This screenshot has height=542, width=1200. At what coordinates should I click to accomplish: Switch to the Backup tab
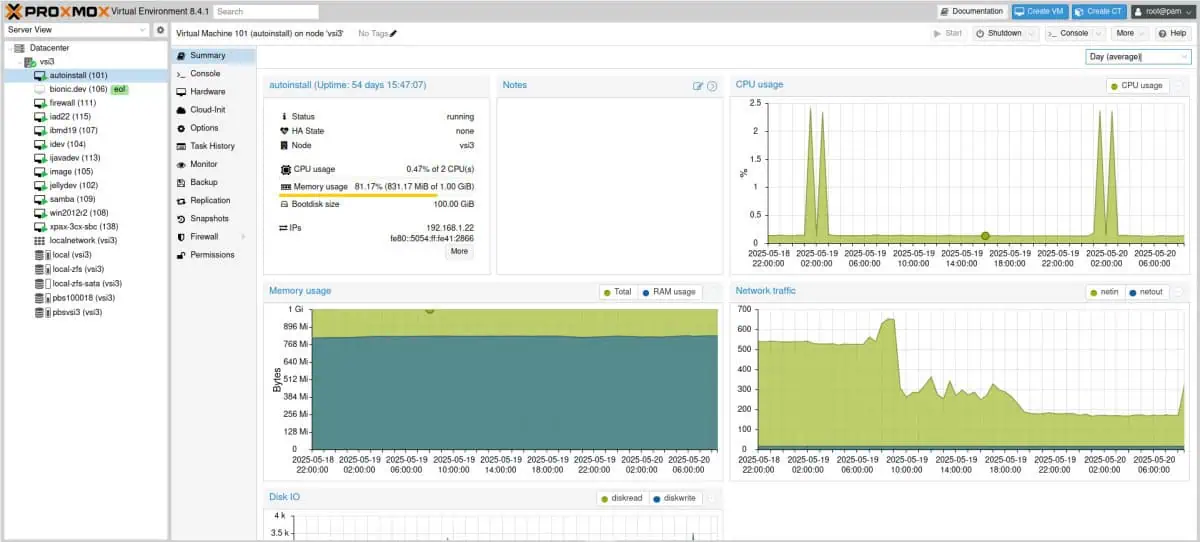(x=204, y=182)
